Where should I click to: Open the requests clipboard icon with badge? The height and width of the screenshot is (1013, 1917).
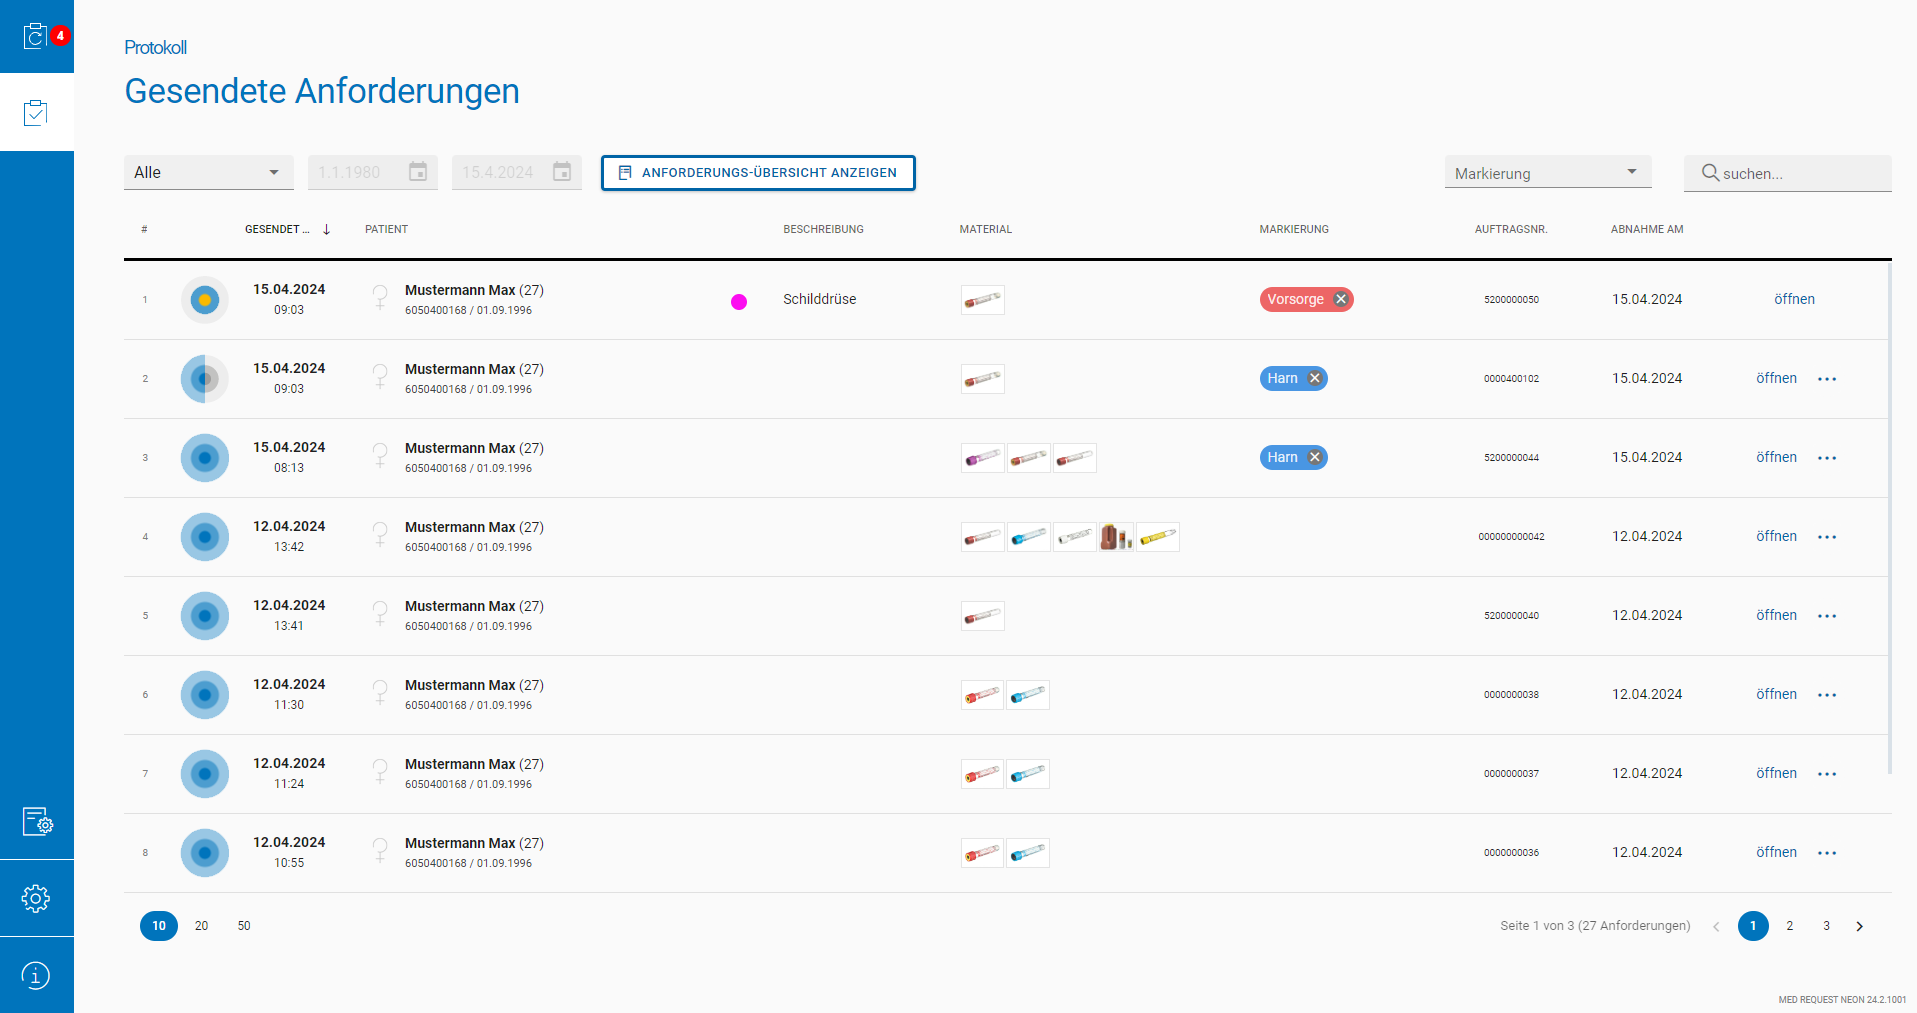coord(36,36)
